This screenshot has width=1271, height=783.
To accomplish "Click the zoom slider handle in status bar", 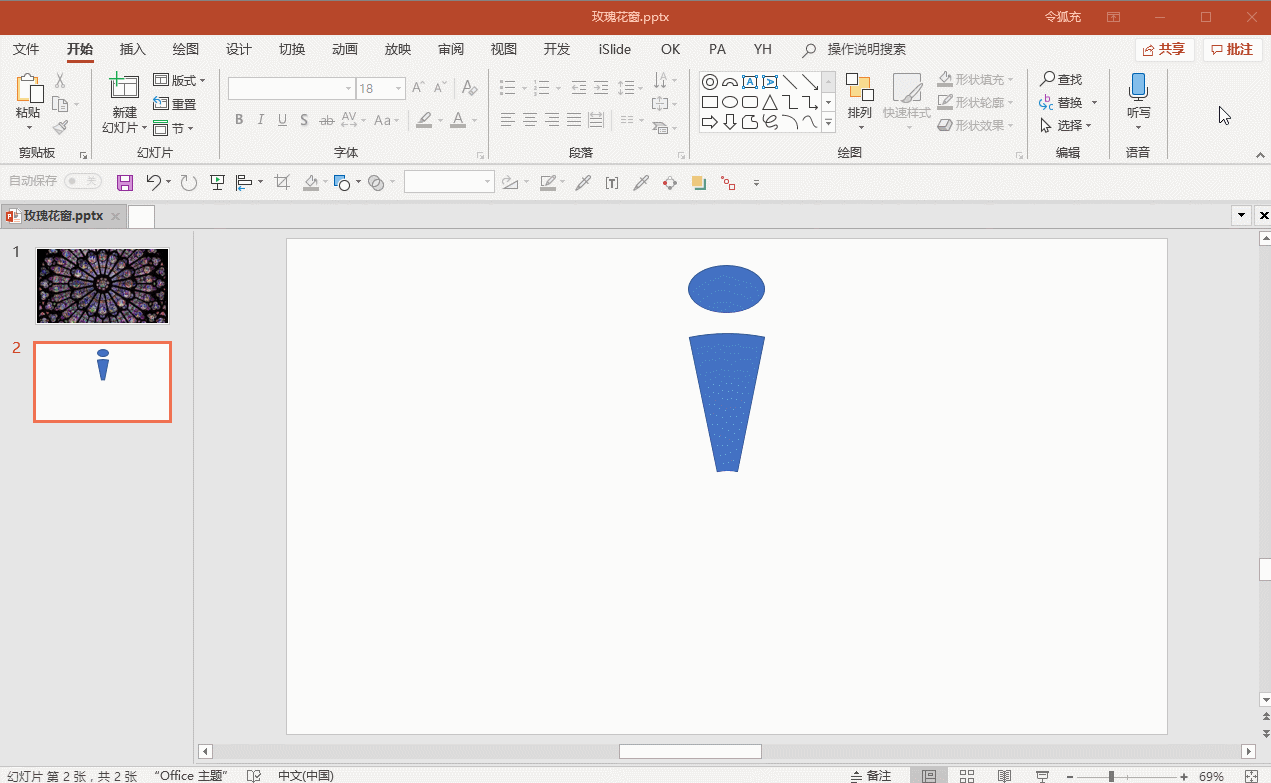I will (x=1111, y=776).
